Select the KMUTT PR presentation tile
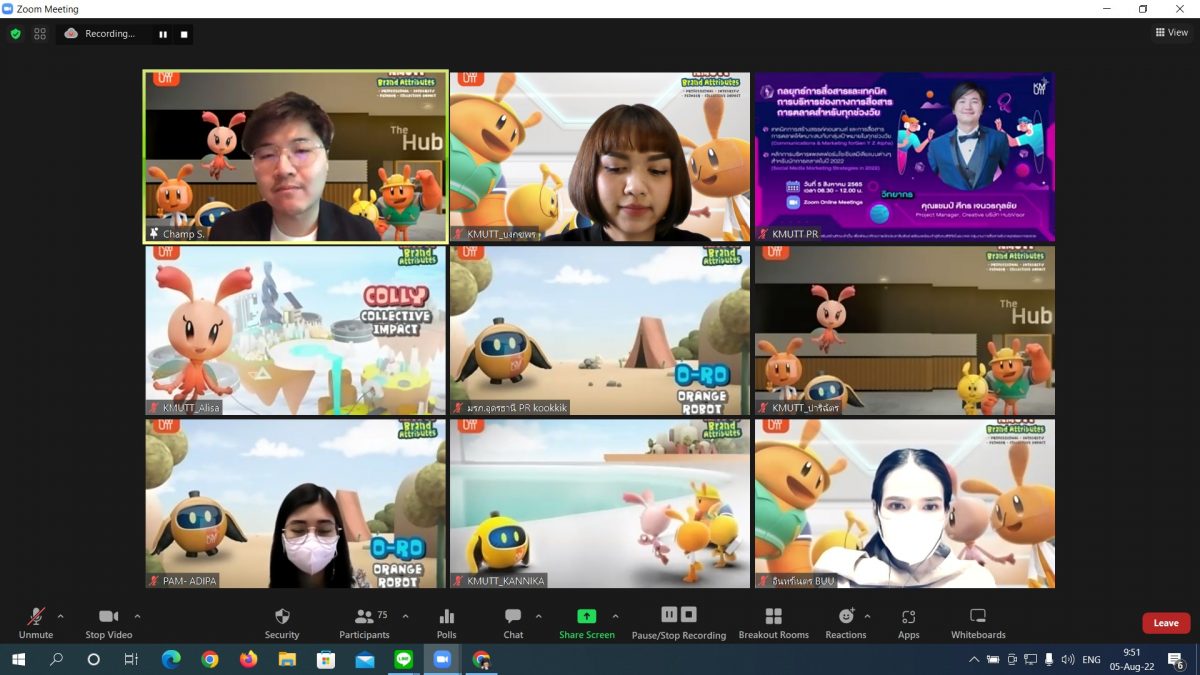Viewport: 1200px width, 675px height. [904, 156]
